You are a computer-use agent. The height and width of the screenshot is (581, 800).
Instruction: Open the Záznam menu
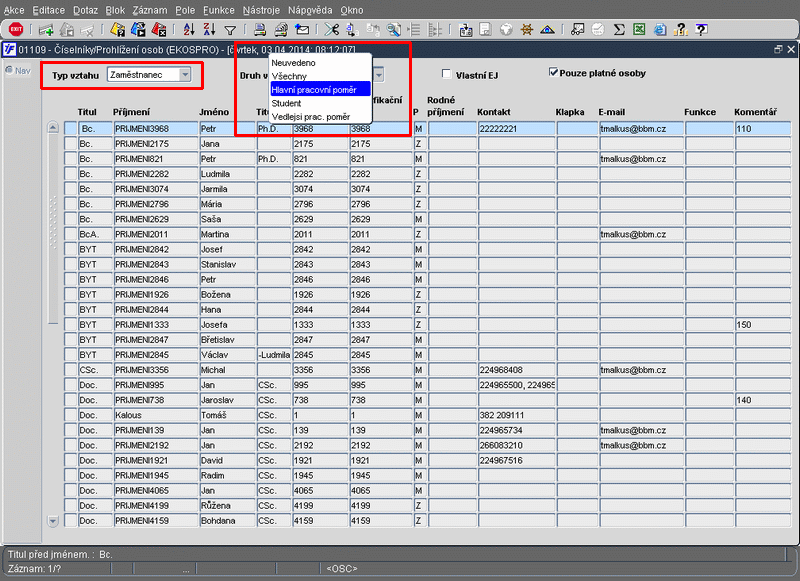pos(149,10)
